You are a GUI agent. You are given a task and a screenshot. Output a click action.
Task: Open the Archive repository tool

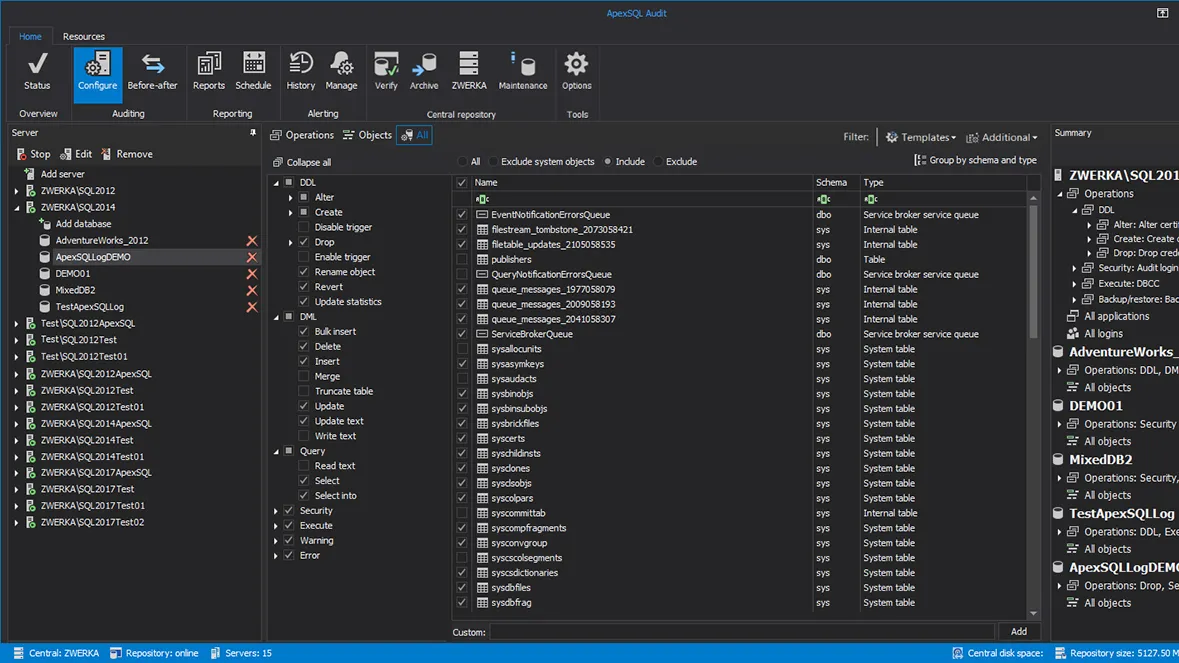424,72
